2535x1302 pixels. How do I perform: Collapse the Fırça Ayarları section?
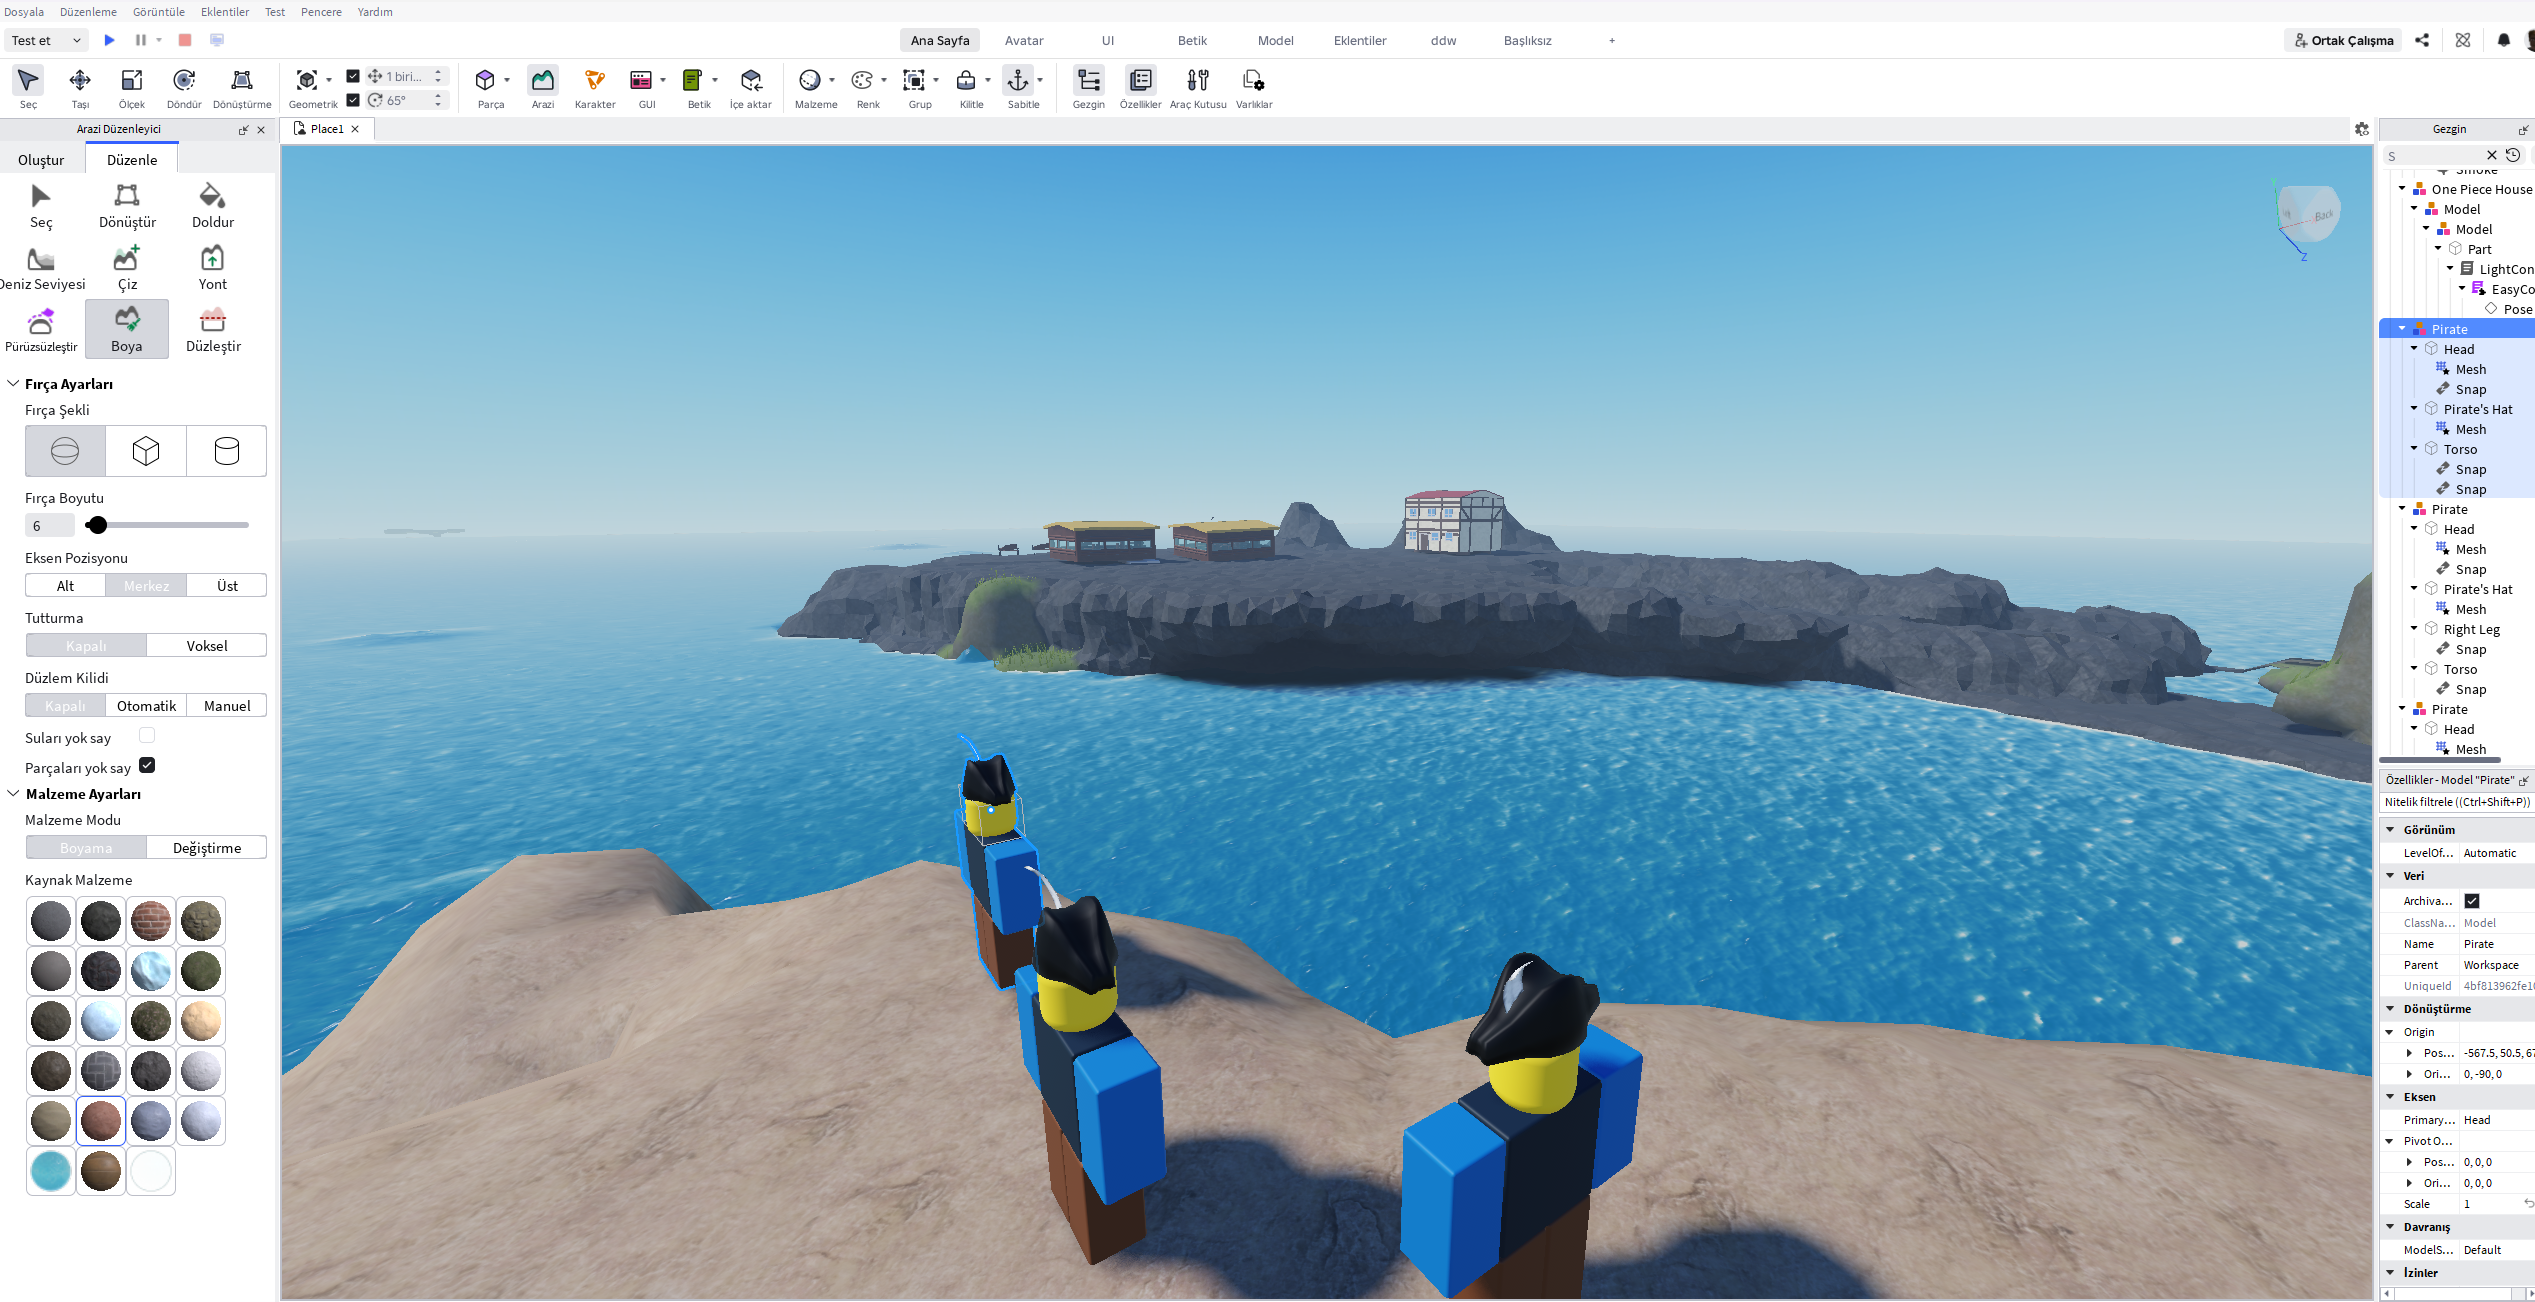[x=13, y=384]
